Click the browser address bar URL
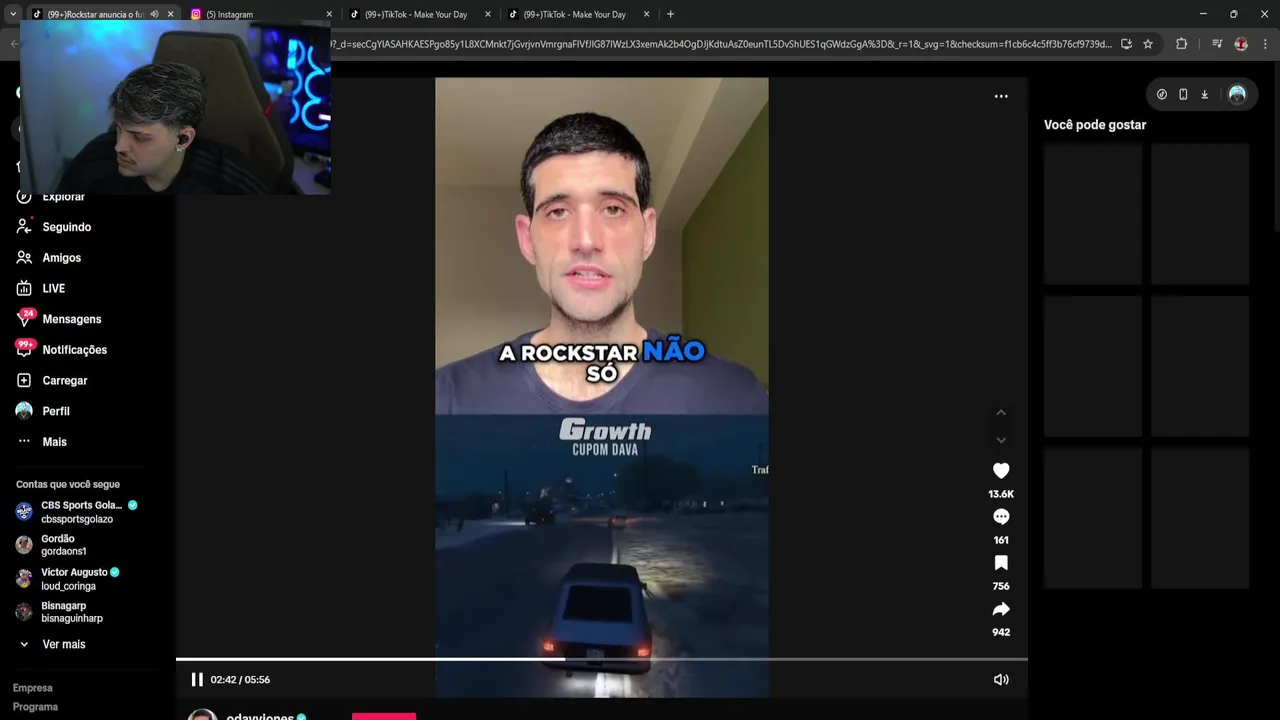Viewport: 1280px width, 720px height. coord(720,44)
